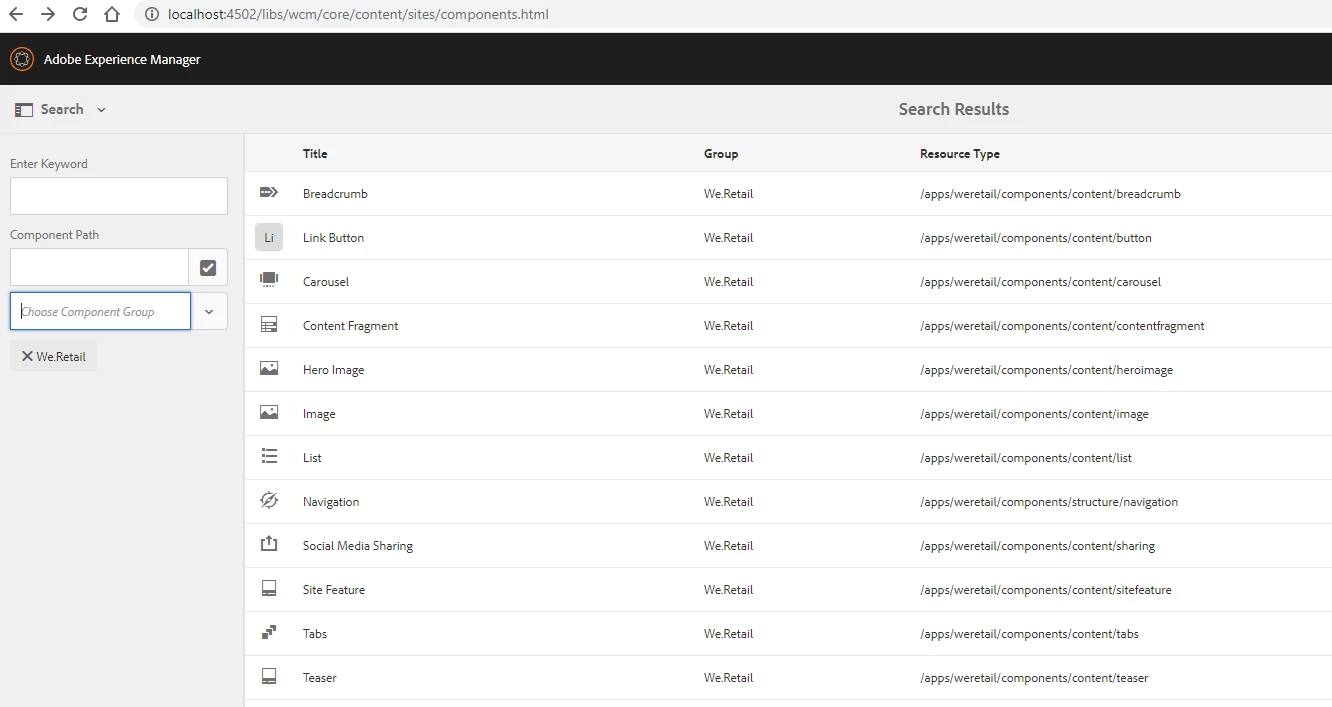Click the Navigation component icon

pos(269,501)
